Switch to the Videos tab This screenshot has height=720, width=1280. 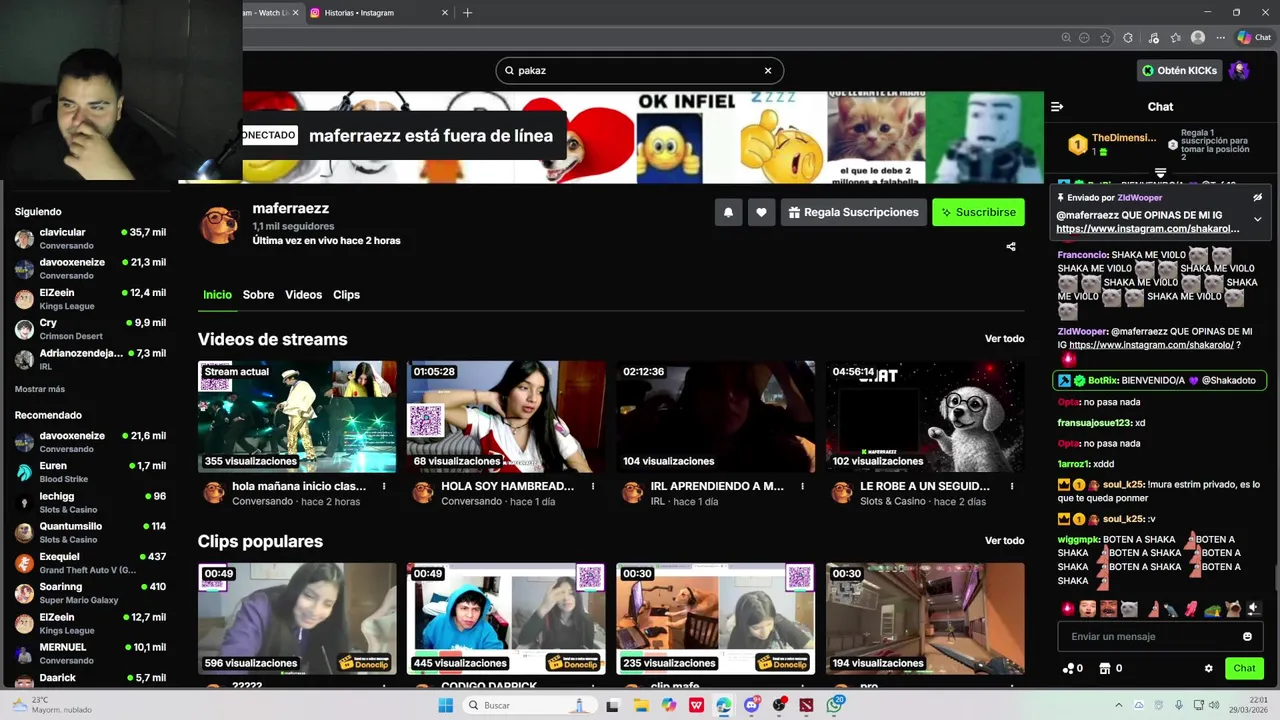pyautogui.click(x=303, y=295)
